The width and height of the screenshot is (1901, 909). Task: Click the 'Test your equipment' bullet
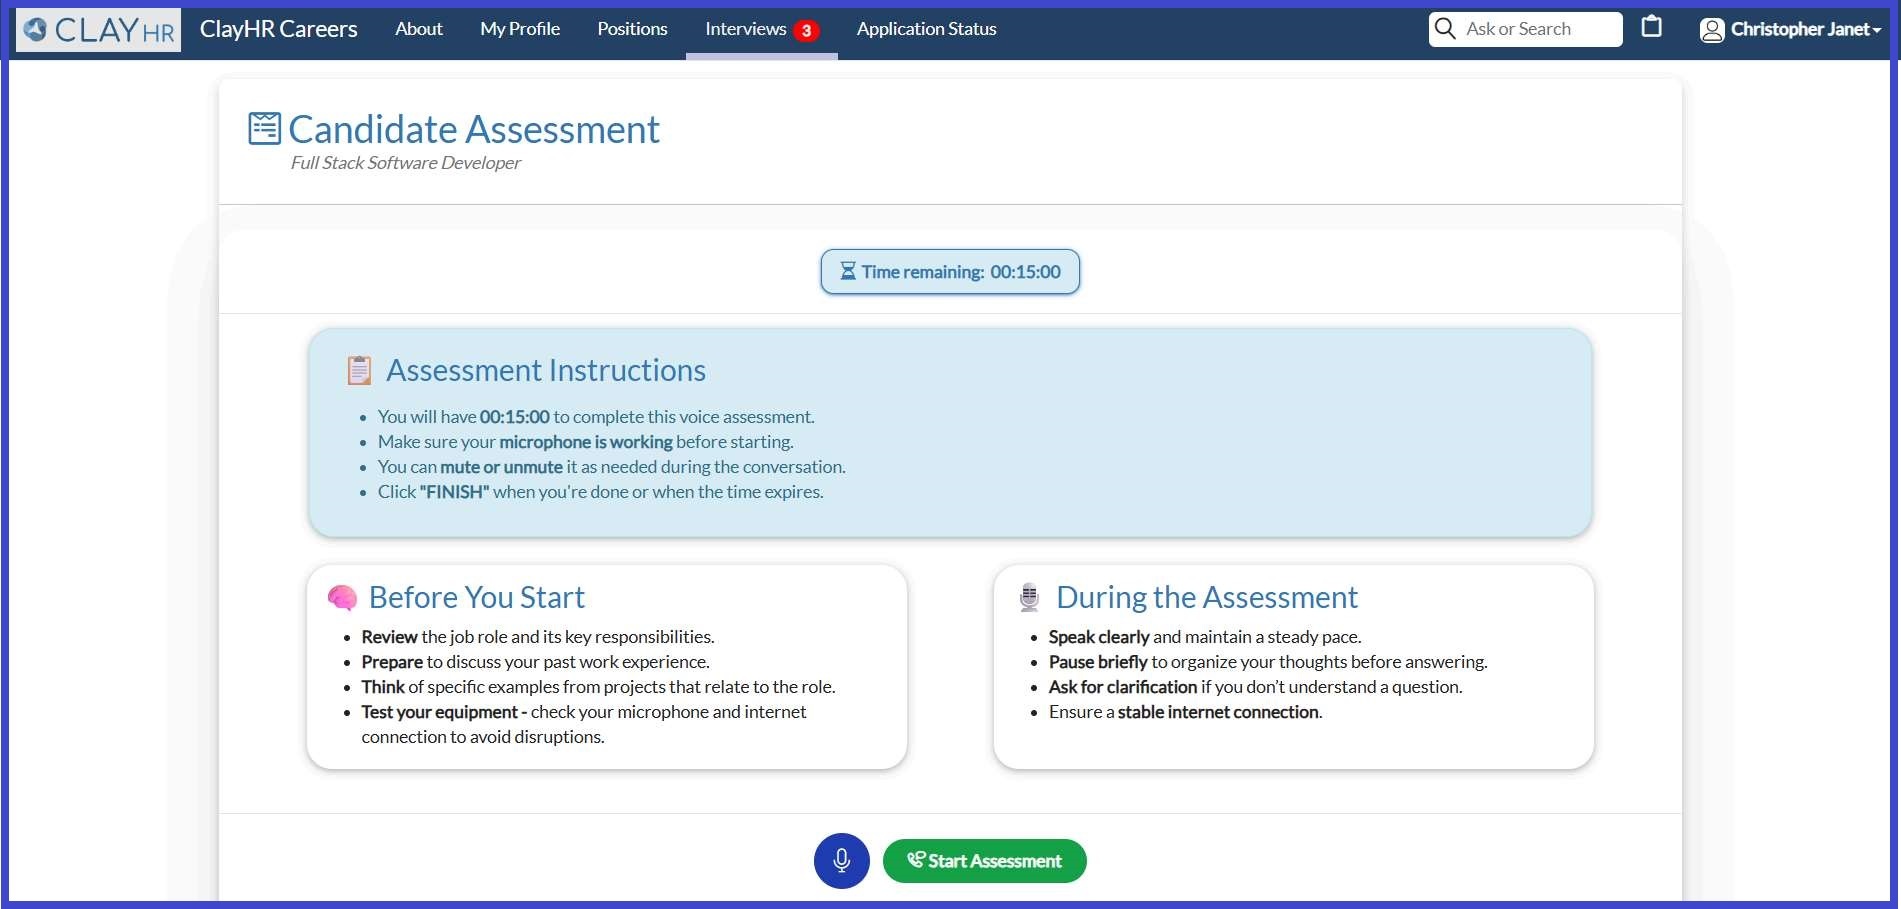(x=584, y=724)
